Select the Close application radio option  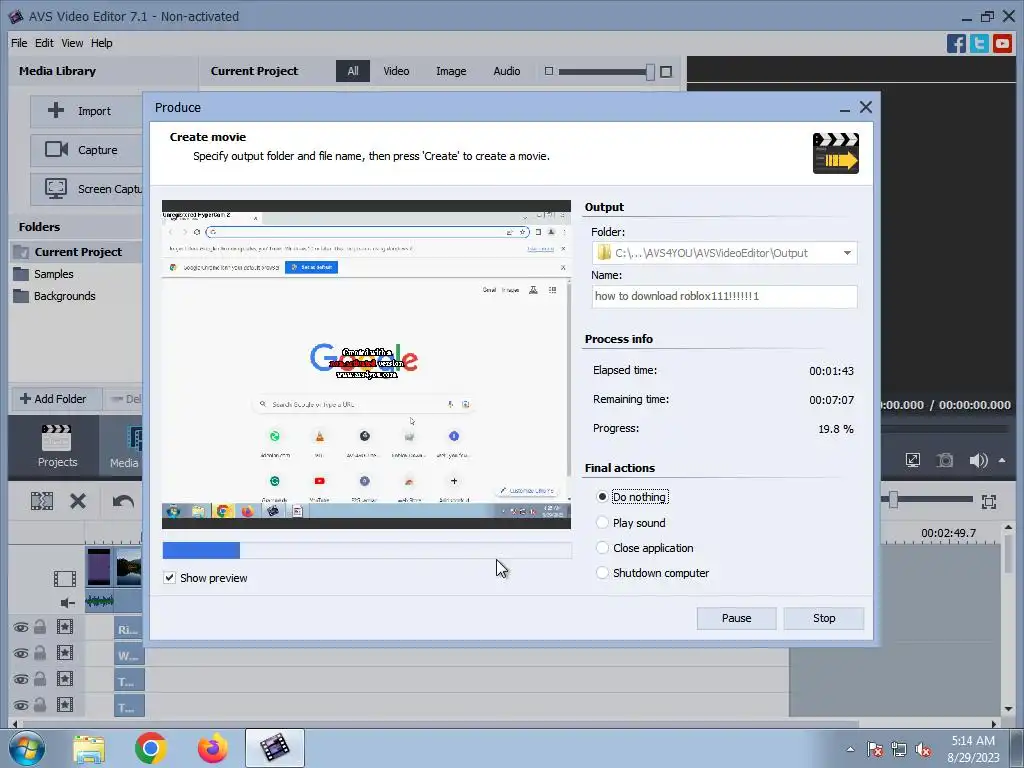click(602, 548)
